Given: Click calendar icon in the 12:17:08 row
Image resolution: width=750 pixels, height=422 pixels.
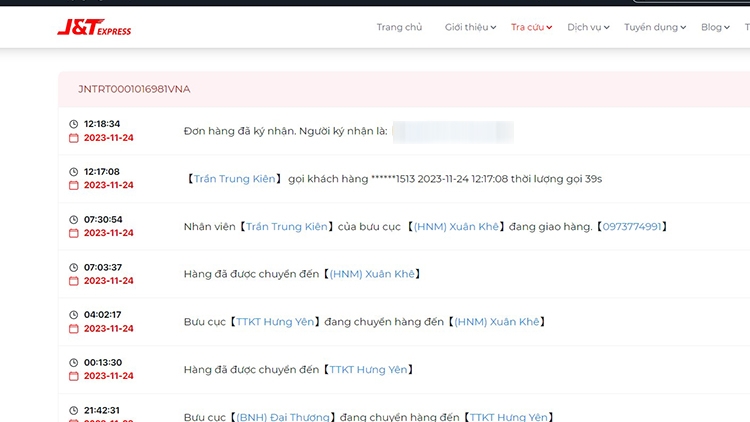Looking at the screenshot, I should point(74,185).
